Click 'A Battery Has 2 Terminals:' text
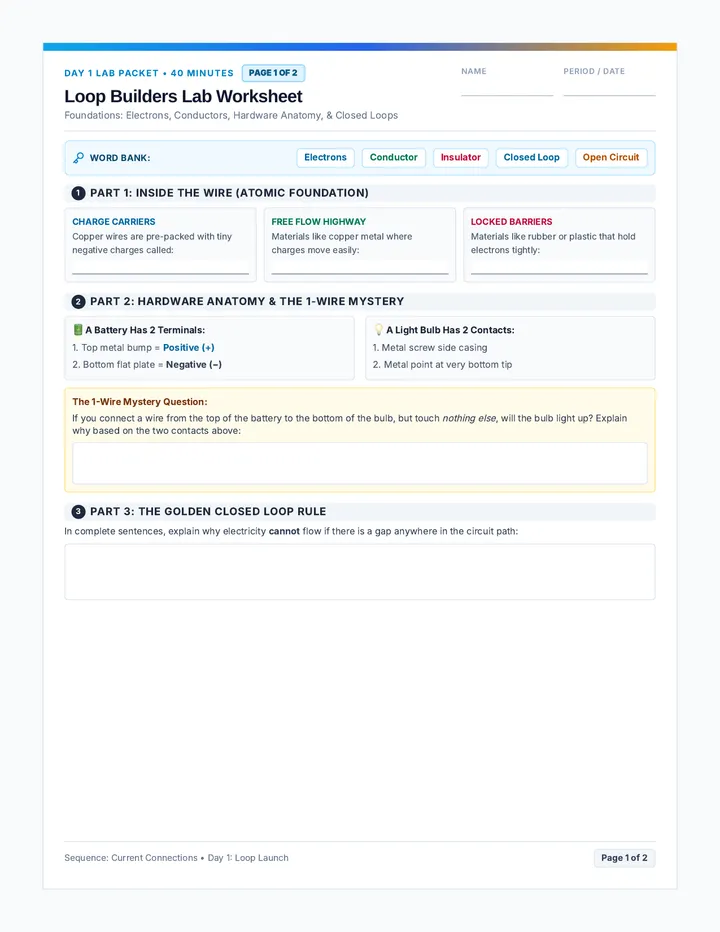The image size is (720, 932). click(x=145, y=330)
